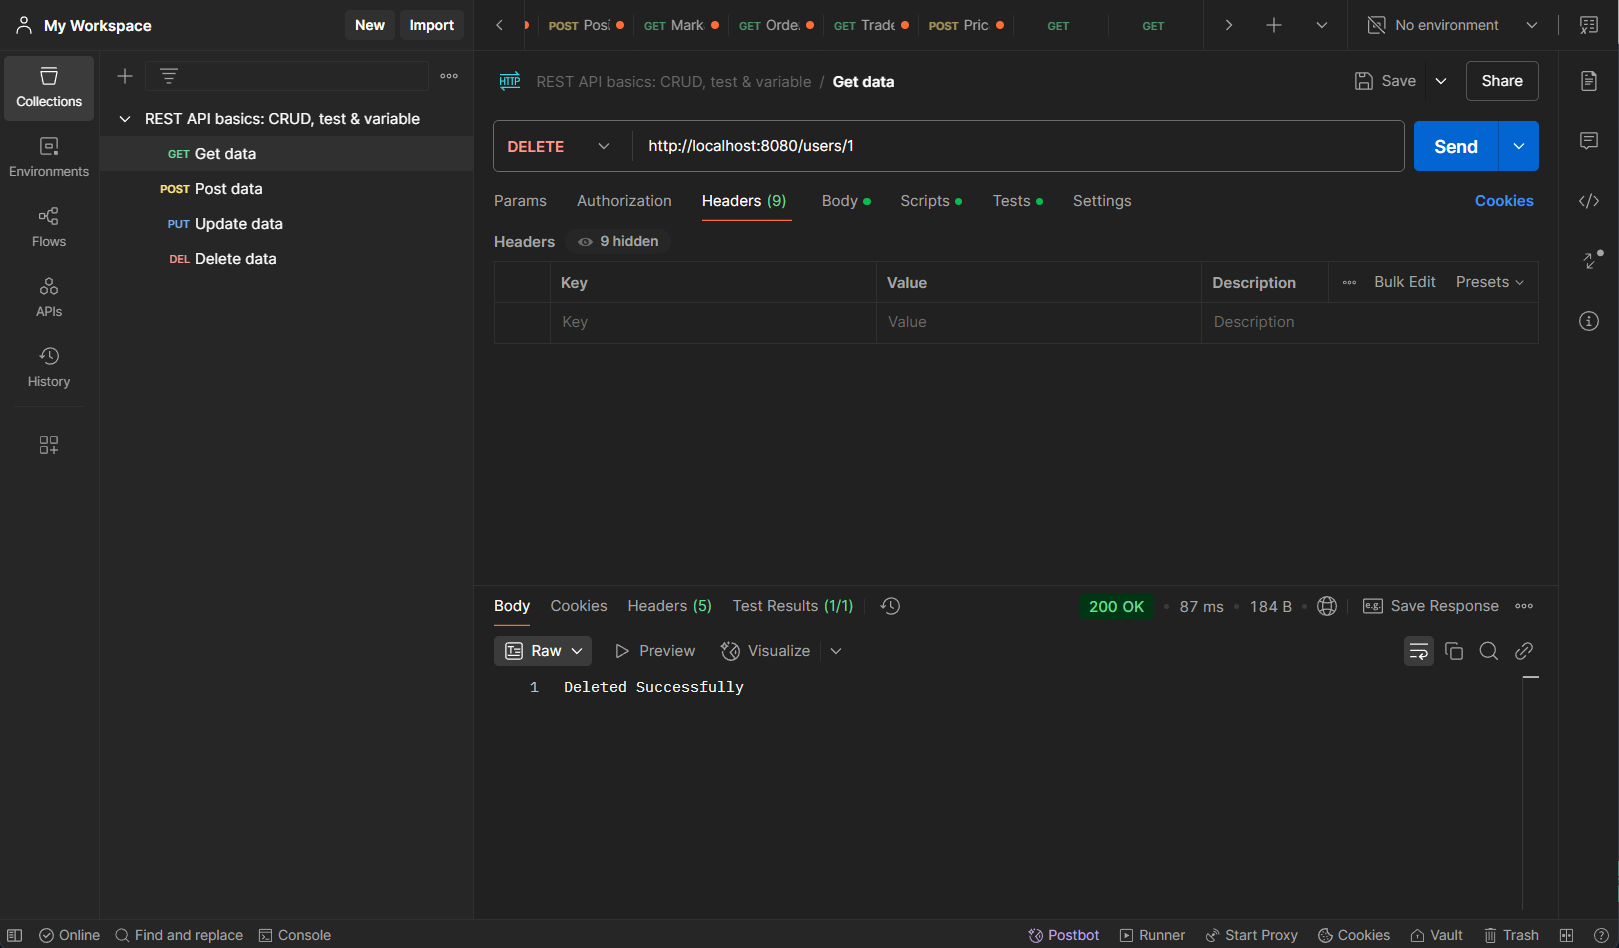
Task: Open the Send button dropdown arrow
Action: 1518,146
